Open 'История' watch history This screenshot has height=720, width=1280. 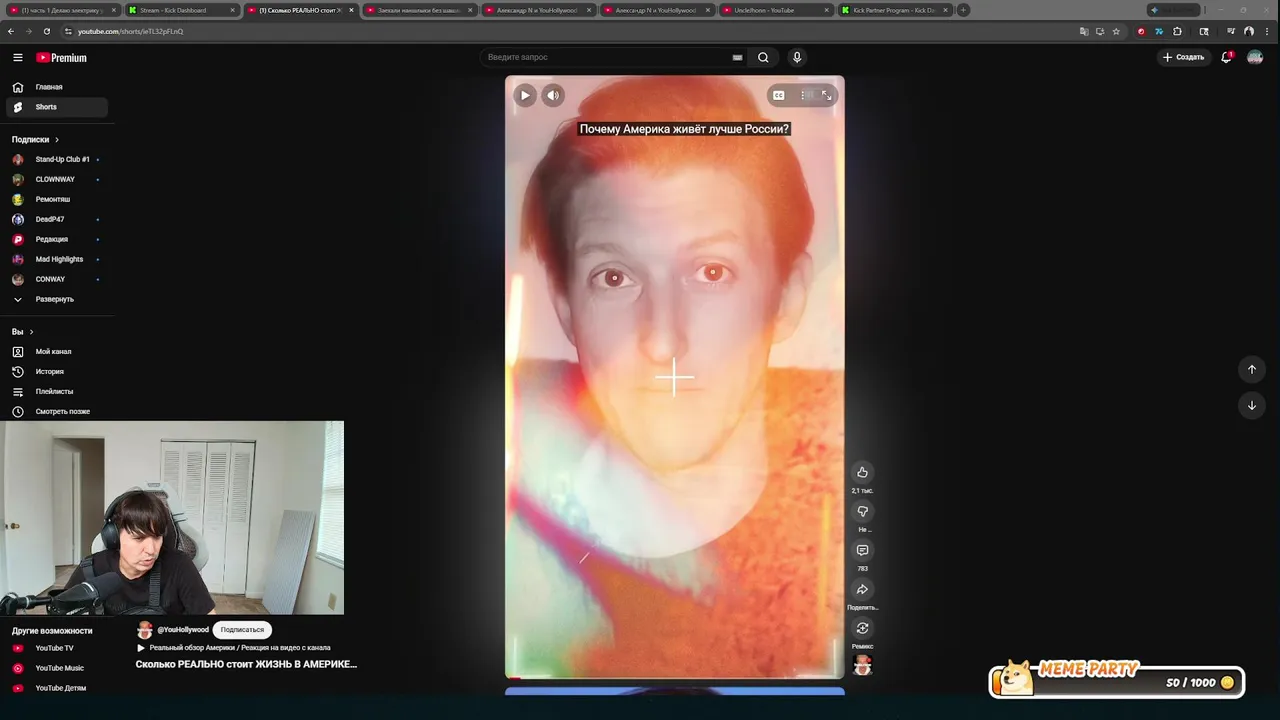(56, 371)
